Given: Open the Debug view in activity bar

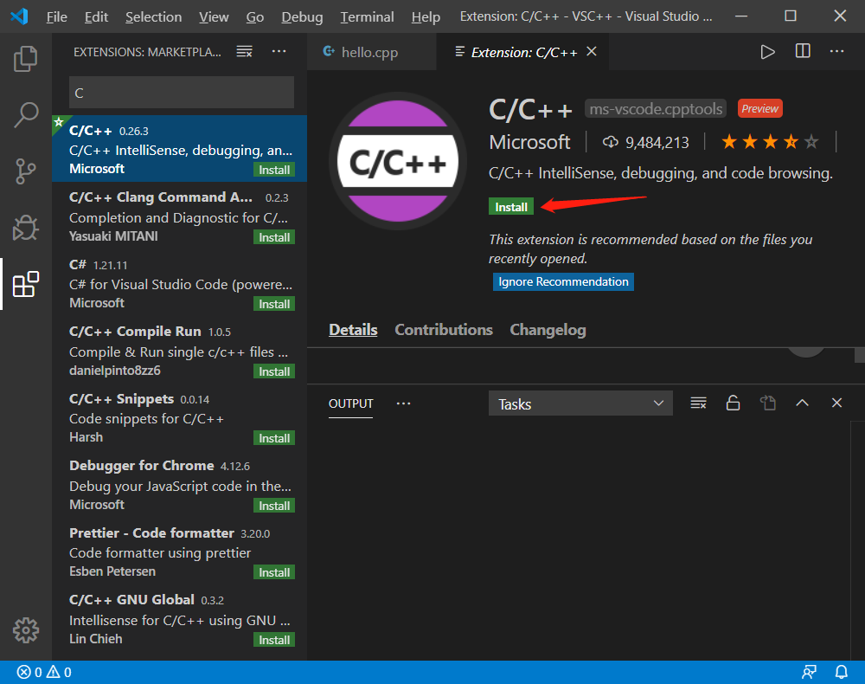Looking at the screenshot, I should 25,227.
